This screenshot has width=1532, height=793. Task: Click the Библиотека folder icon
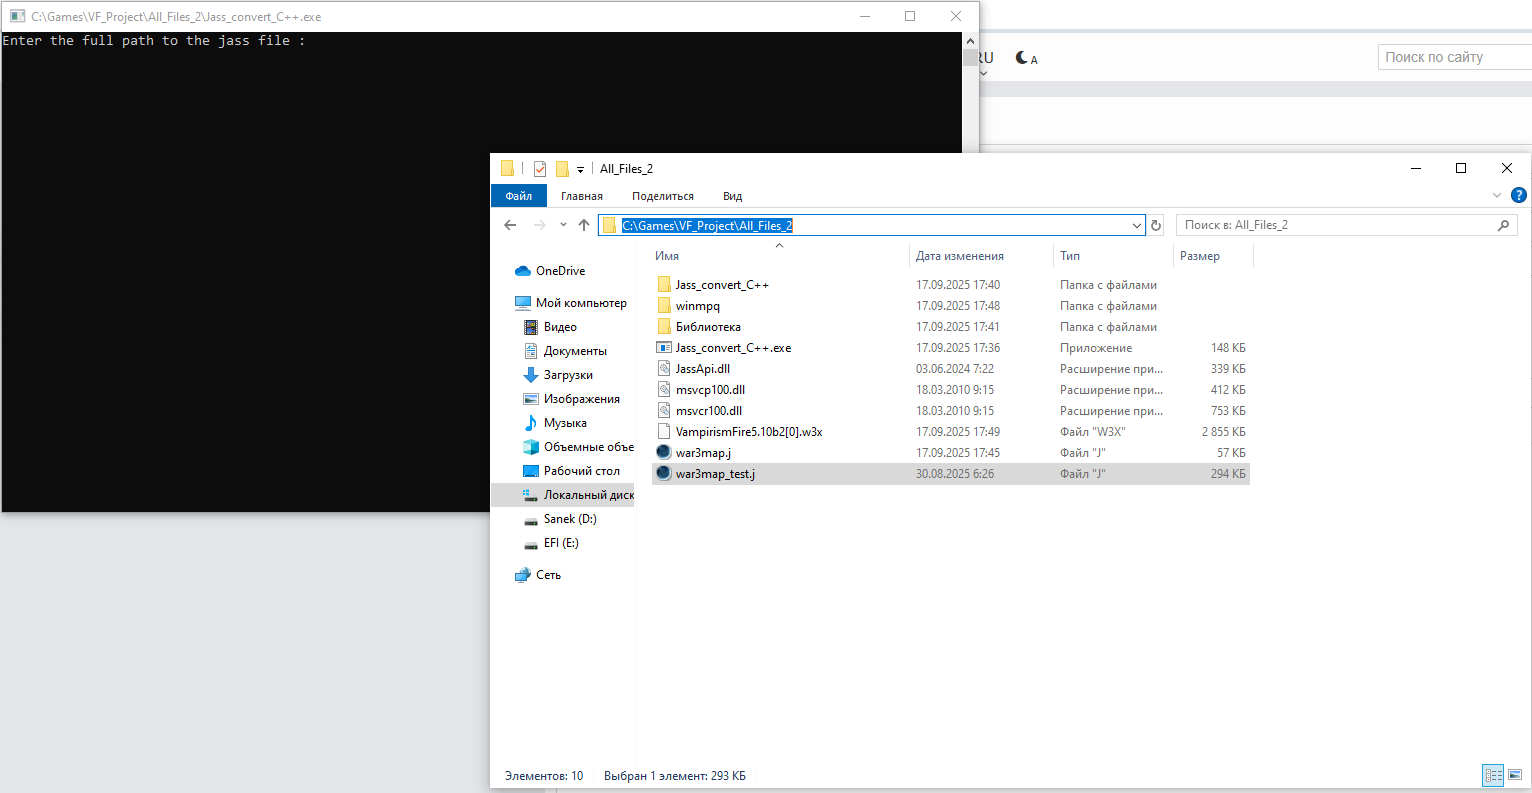point(664,327)
